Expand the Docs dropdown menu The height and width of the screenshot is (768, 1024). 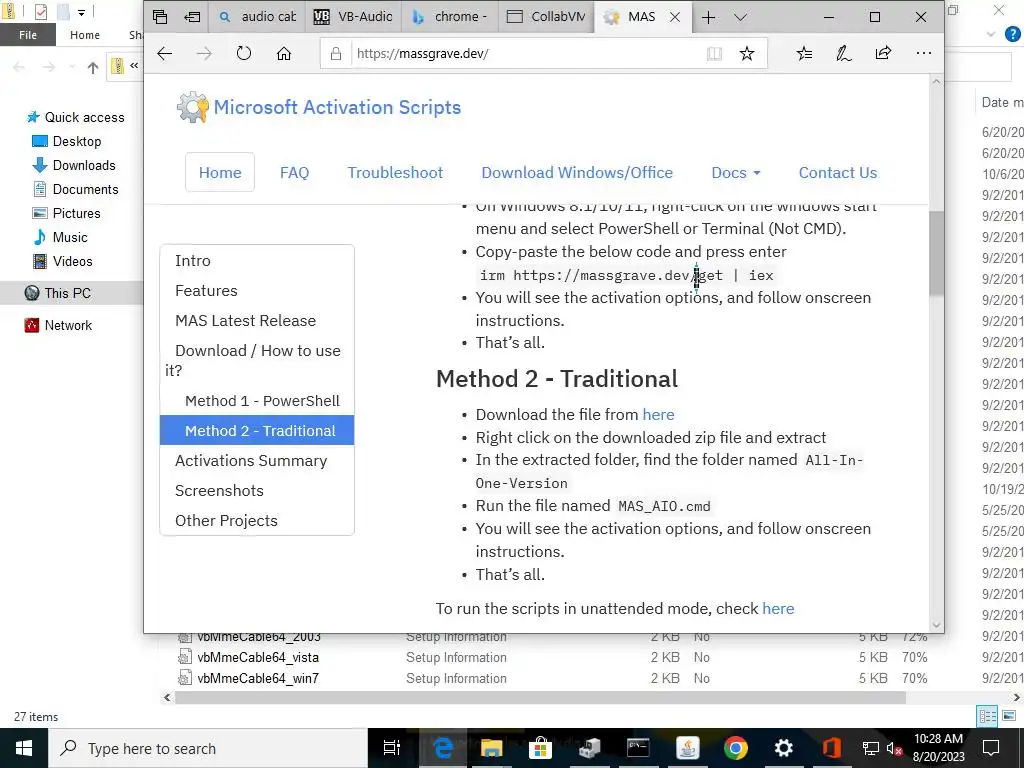coord(736,172)
